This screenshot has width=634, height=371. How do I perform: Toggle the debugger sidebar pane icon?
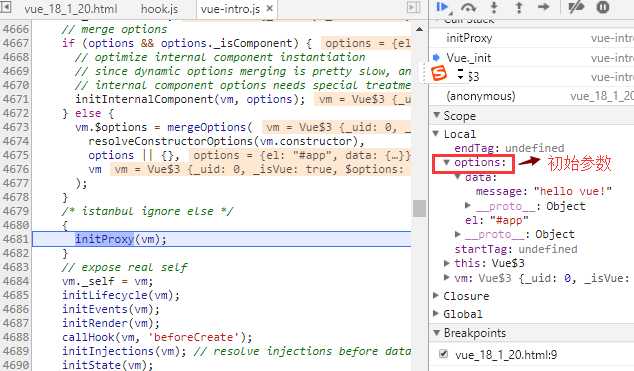[413, 7]
